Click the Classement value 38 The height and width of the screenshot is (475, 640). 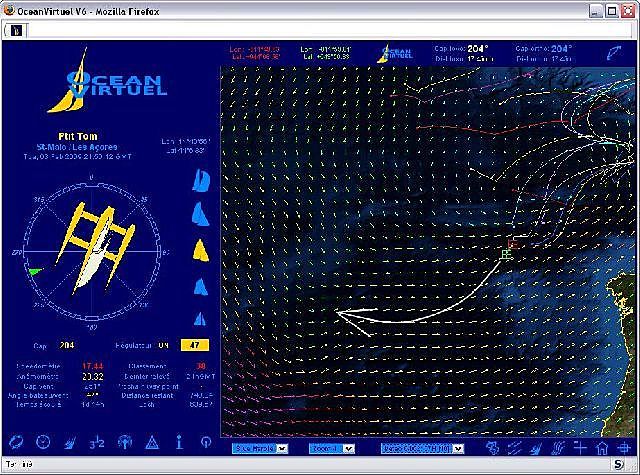[200, 366]
